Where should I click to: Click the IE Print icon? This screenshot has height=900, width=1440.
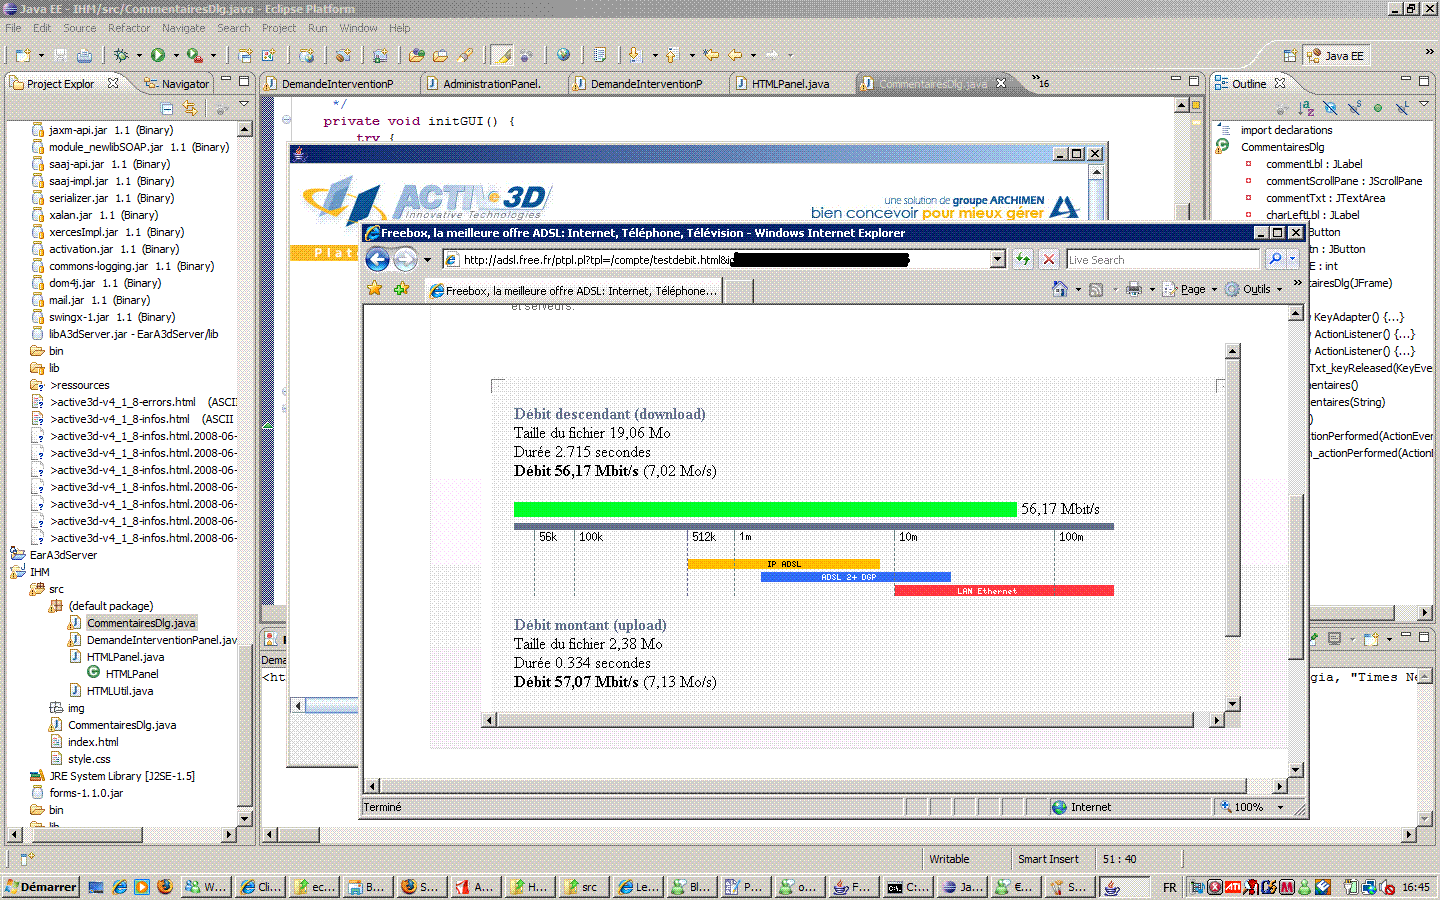[1133, 289]
